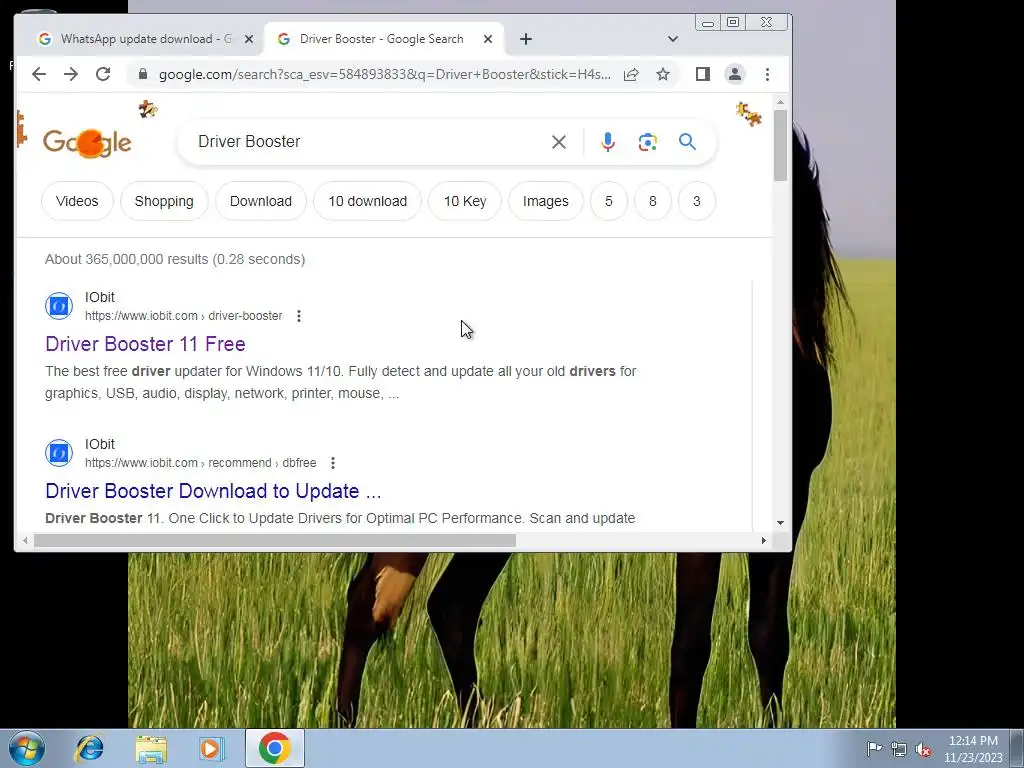Click the vertical scrollbar thumb
The width and height of the screenshot is (1024, 768).
pyautogui.click(x=780, y=145)
